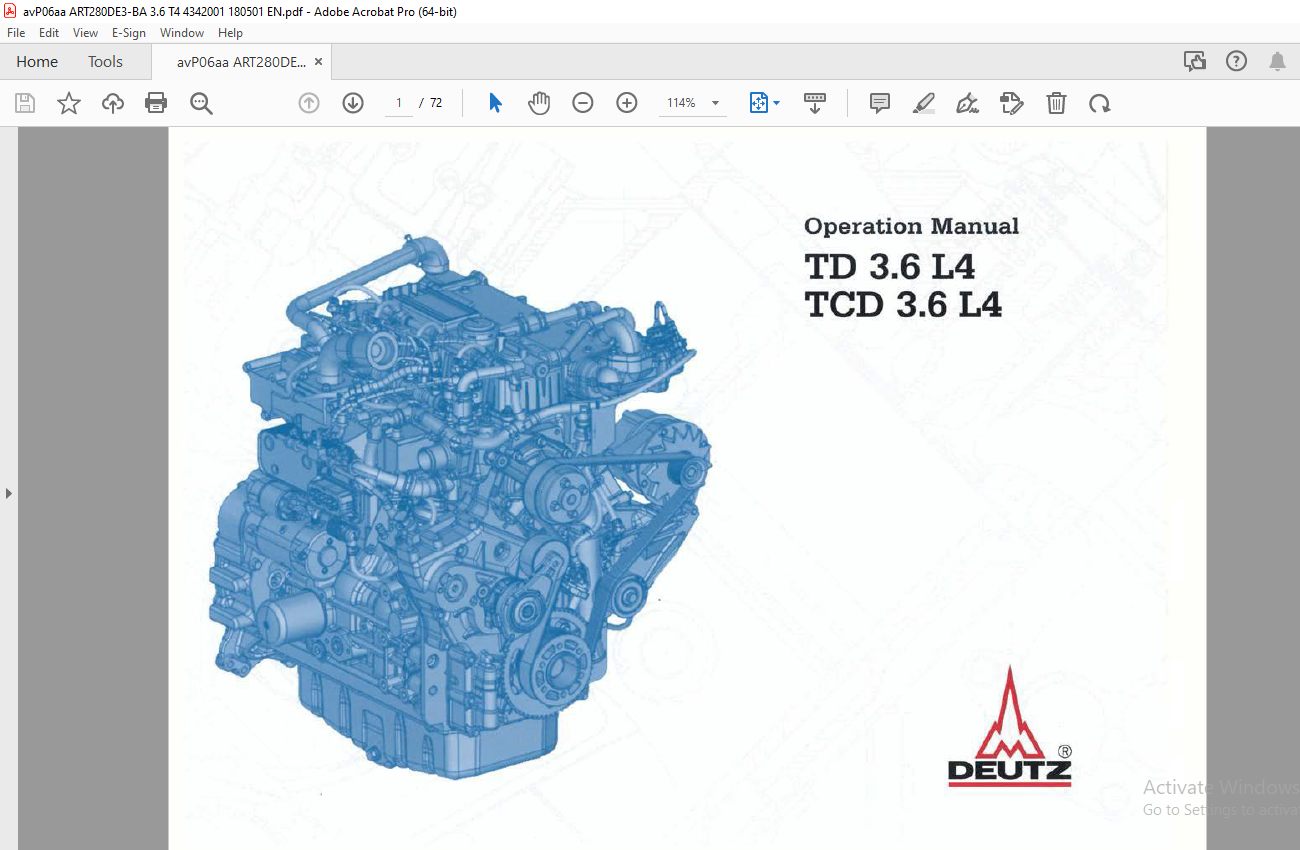Click the page number input field
Image resolution: width=1300 pixels, height=850 pixels.
point(399,103)
